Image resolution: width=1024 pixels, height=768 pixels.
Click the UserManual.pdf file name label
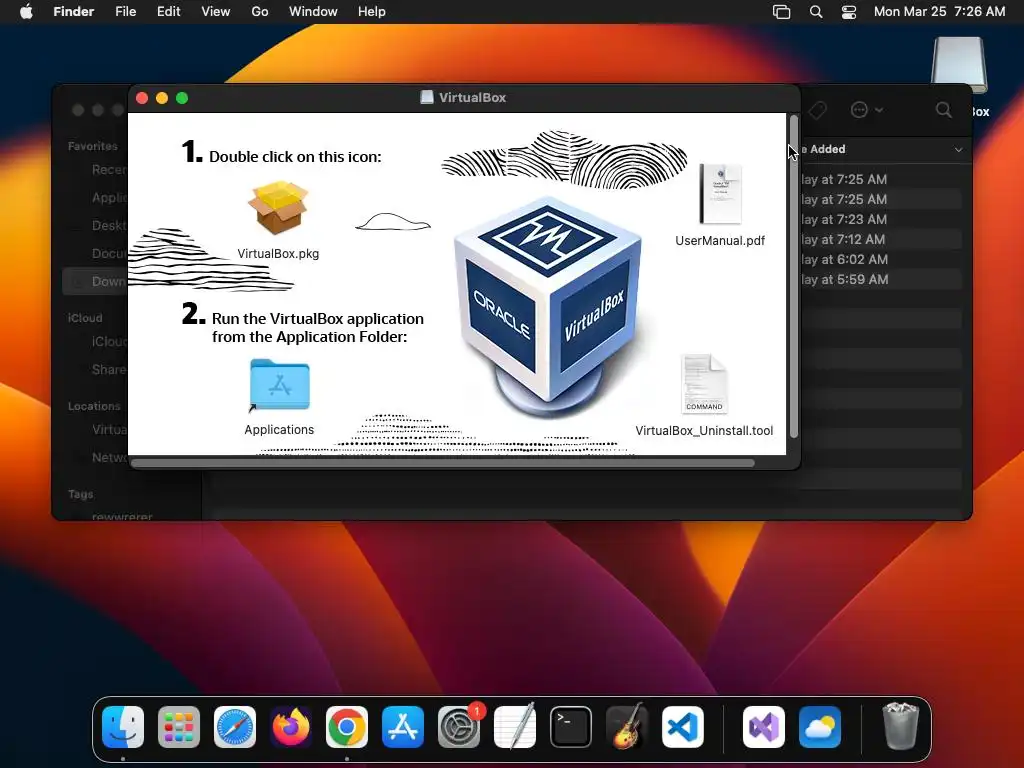[x=720, y=241]
